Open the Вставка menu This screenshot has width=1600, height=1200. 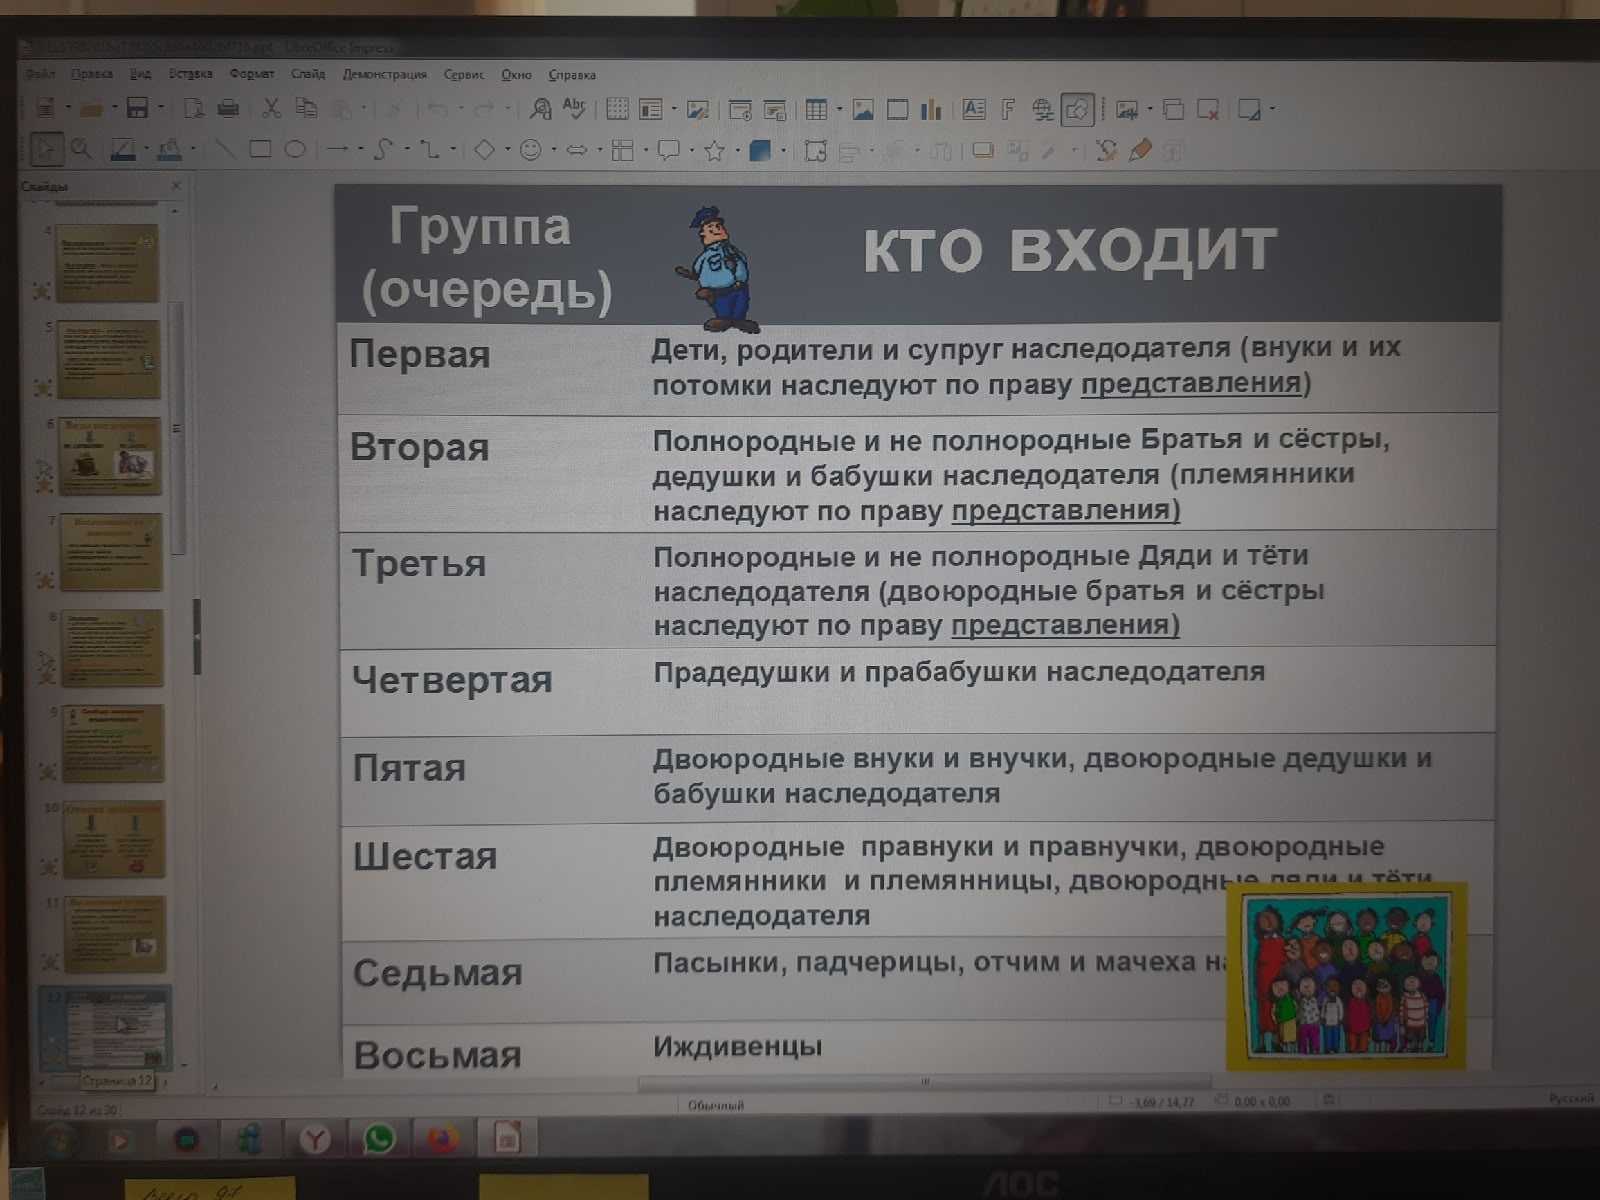[x=190, y=74]
